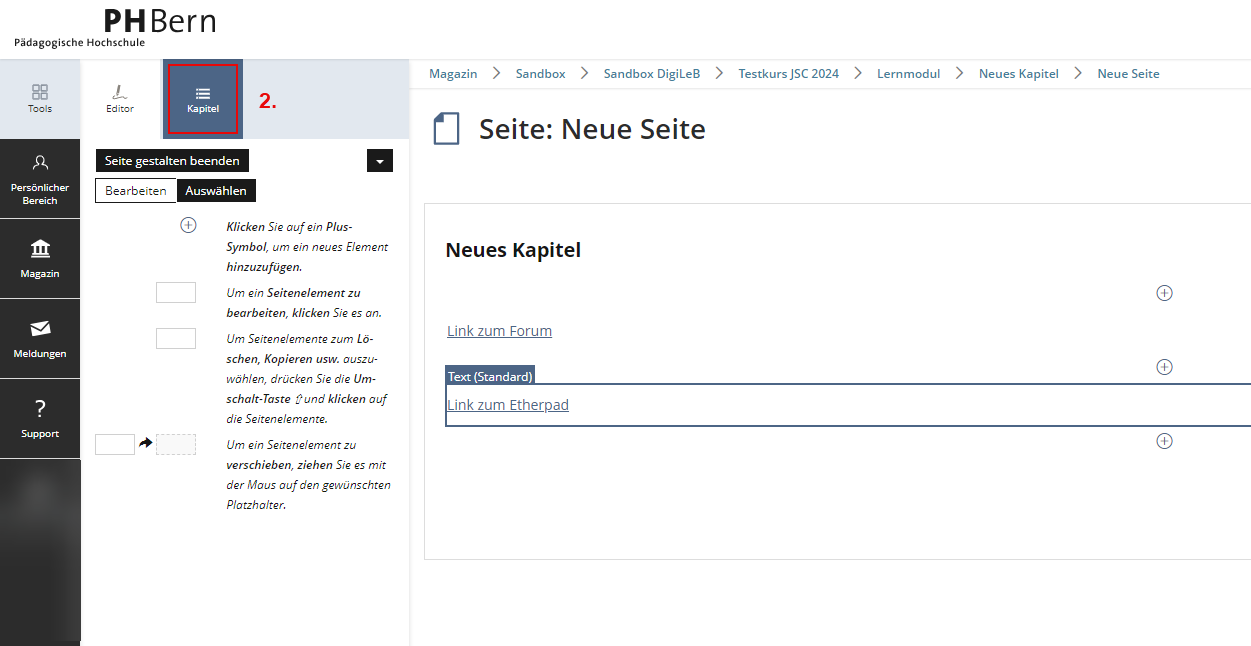Open the Support help item
Image resolution: width=1251 pixels, height=646 pixels.
pos(40,418)
